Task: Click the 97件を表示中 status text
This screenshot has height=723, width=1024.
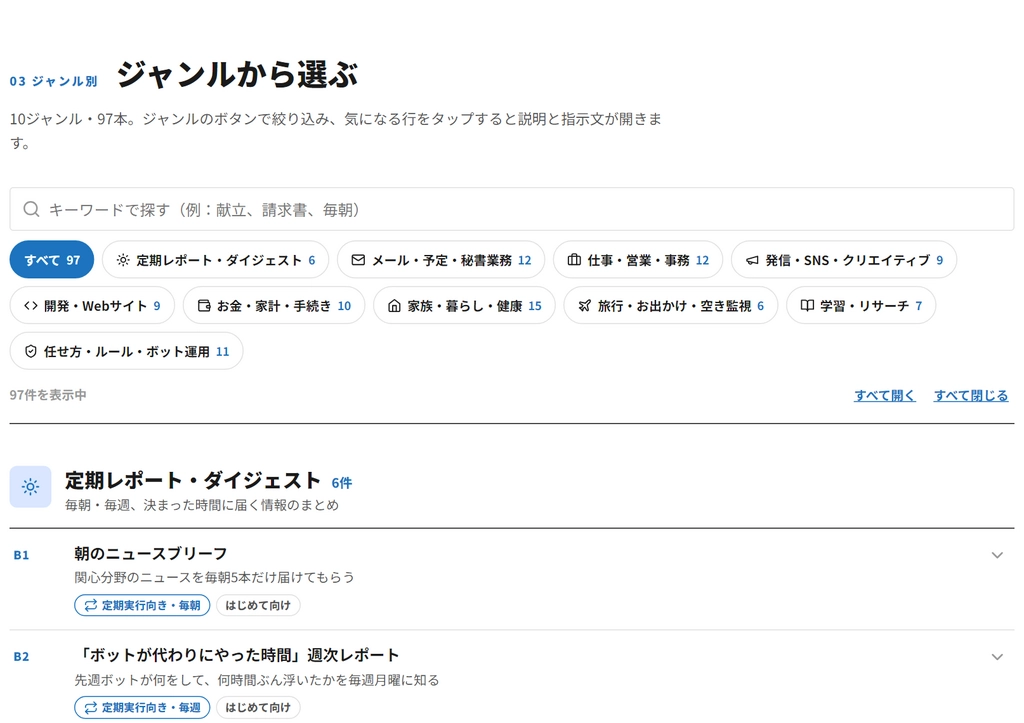Action: click(x=48, y=395)
